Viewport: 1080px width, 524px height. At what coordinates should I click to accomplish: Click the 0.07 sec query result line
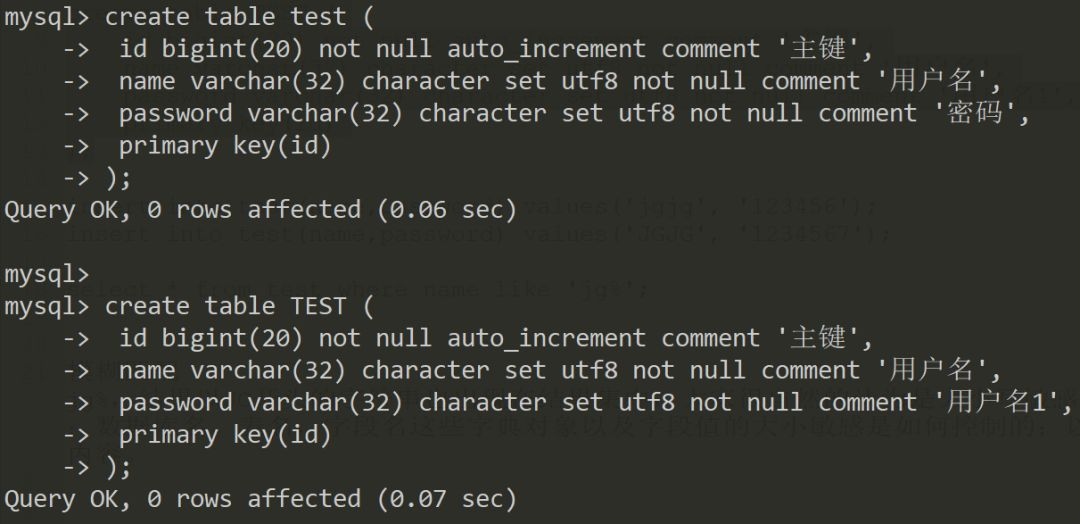[x=260, y=499]
